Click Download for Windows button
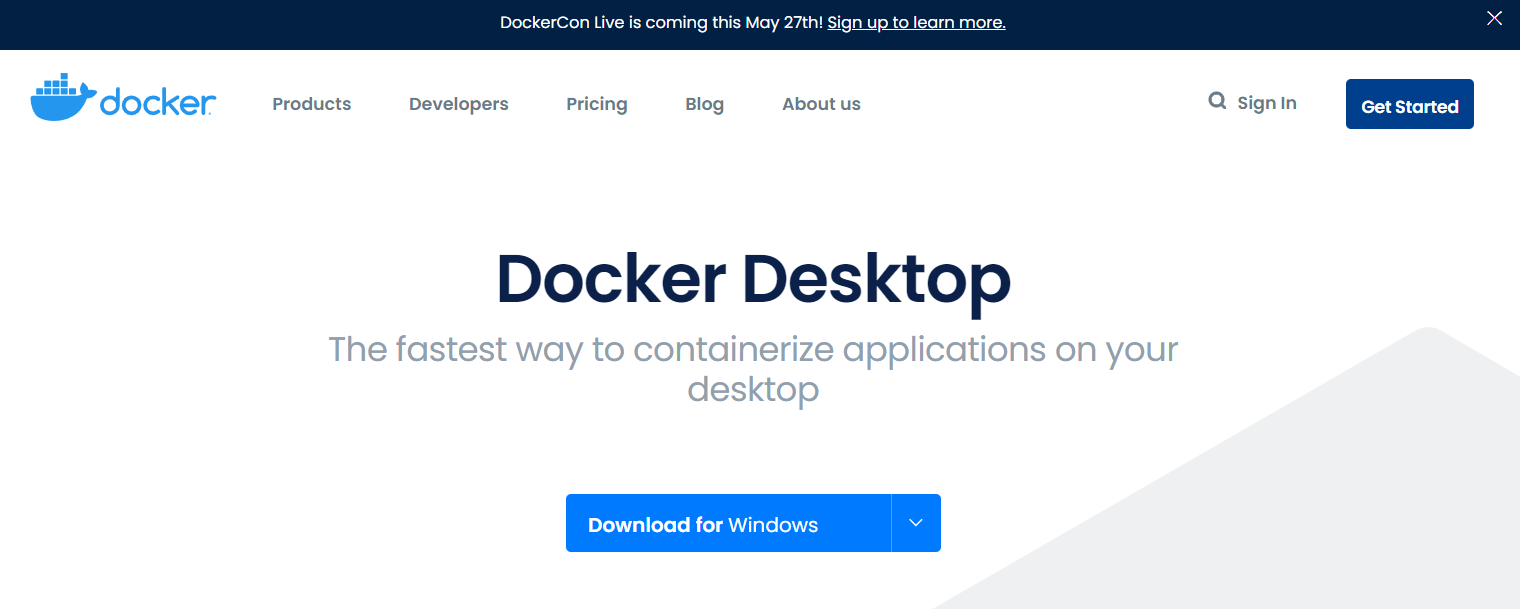 (728, 523)
